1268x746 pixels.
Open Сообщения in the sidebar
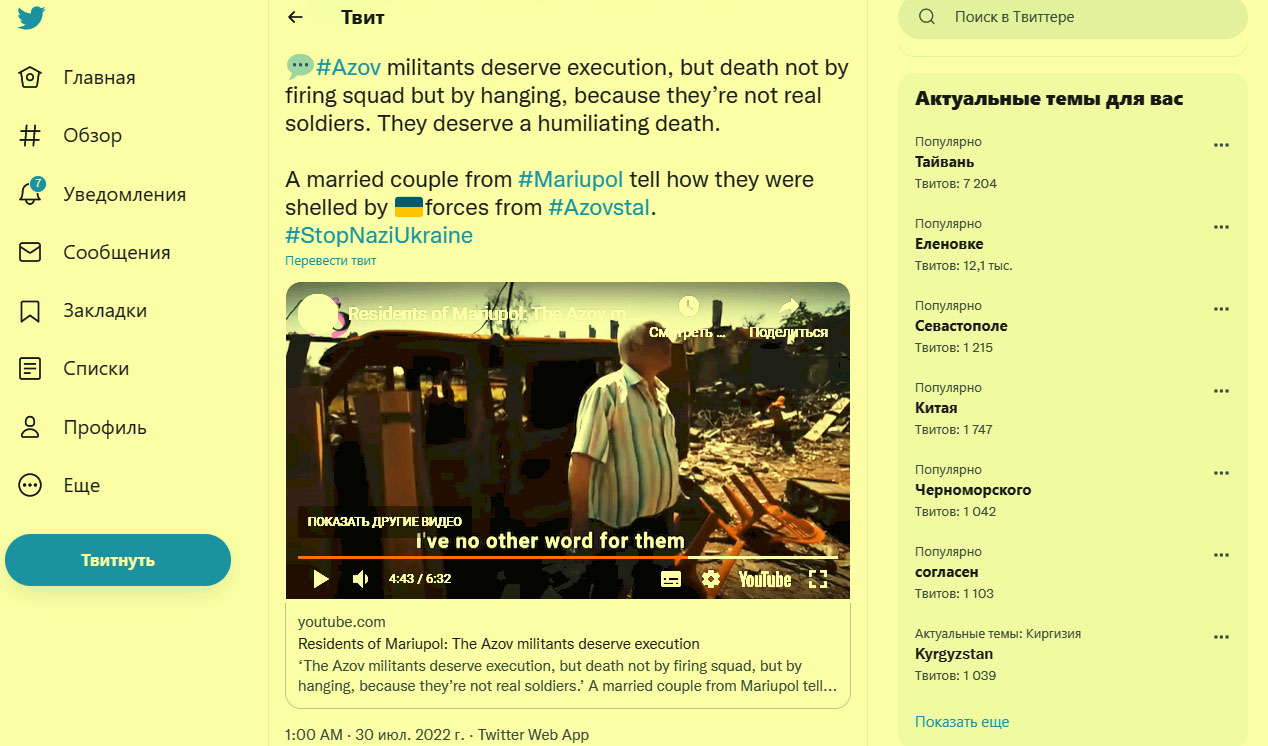coord(116,253)
